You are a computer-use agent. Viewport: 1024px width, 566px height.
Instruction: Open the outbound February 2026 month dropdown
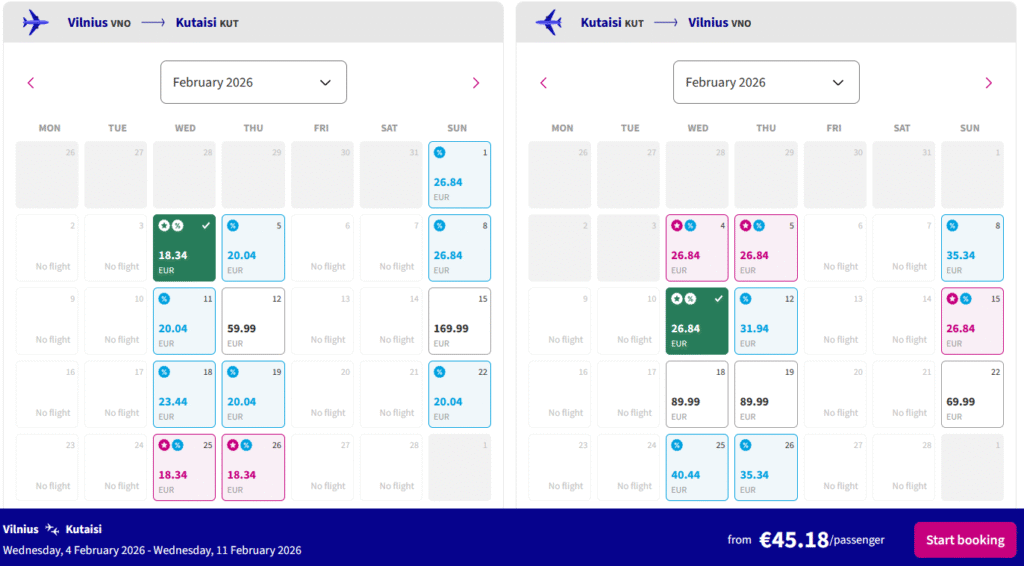click(253, 82)
